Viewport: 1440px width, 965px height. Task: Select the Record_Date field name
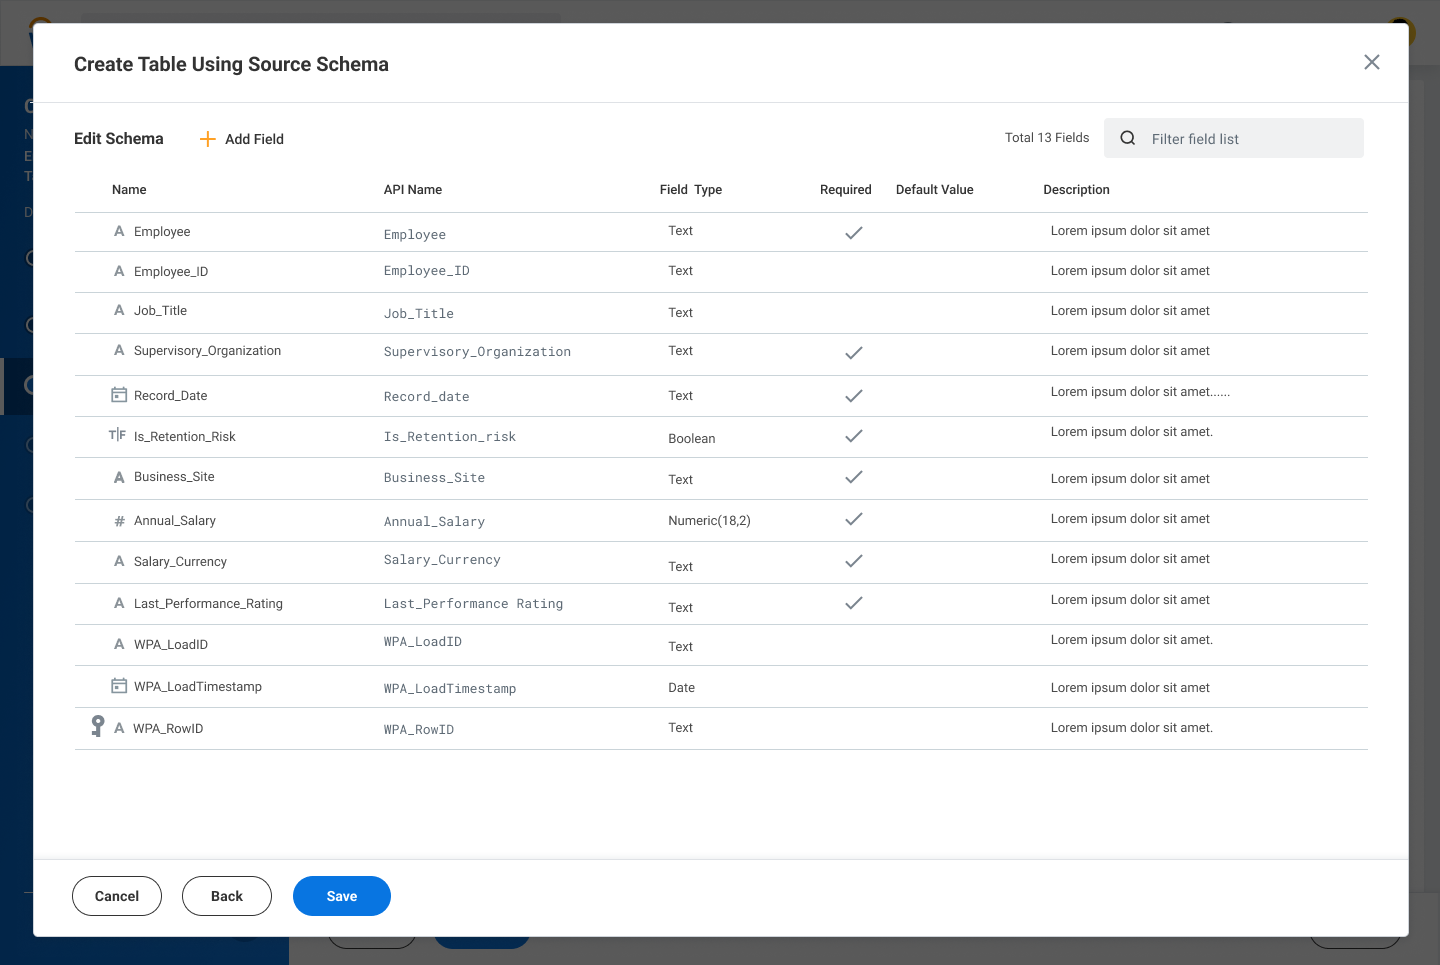click(x=171, y=395)
